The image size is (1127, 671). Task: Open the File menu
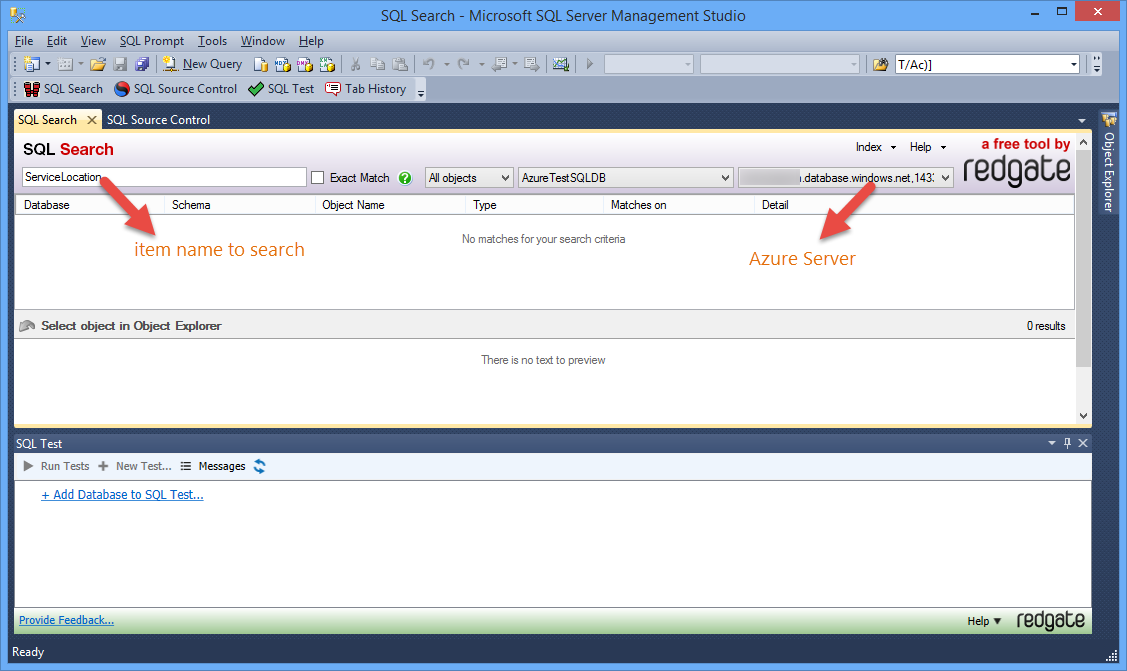click(24, 41)
